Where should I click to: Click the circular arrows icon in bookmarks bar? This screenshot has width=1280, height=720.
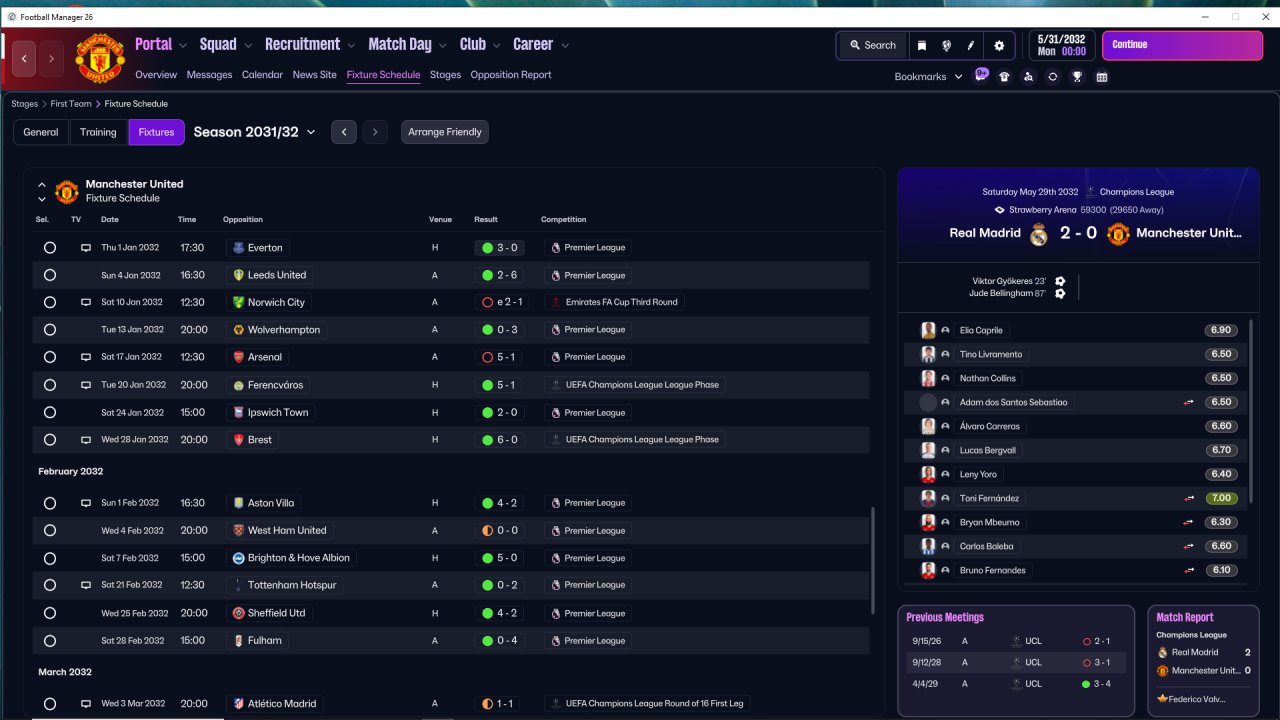coord(1053,77)
